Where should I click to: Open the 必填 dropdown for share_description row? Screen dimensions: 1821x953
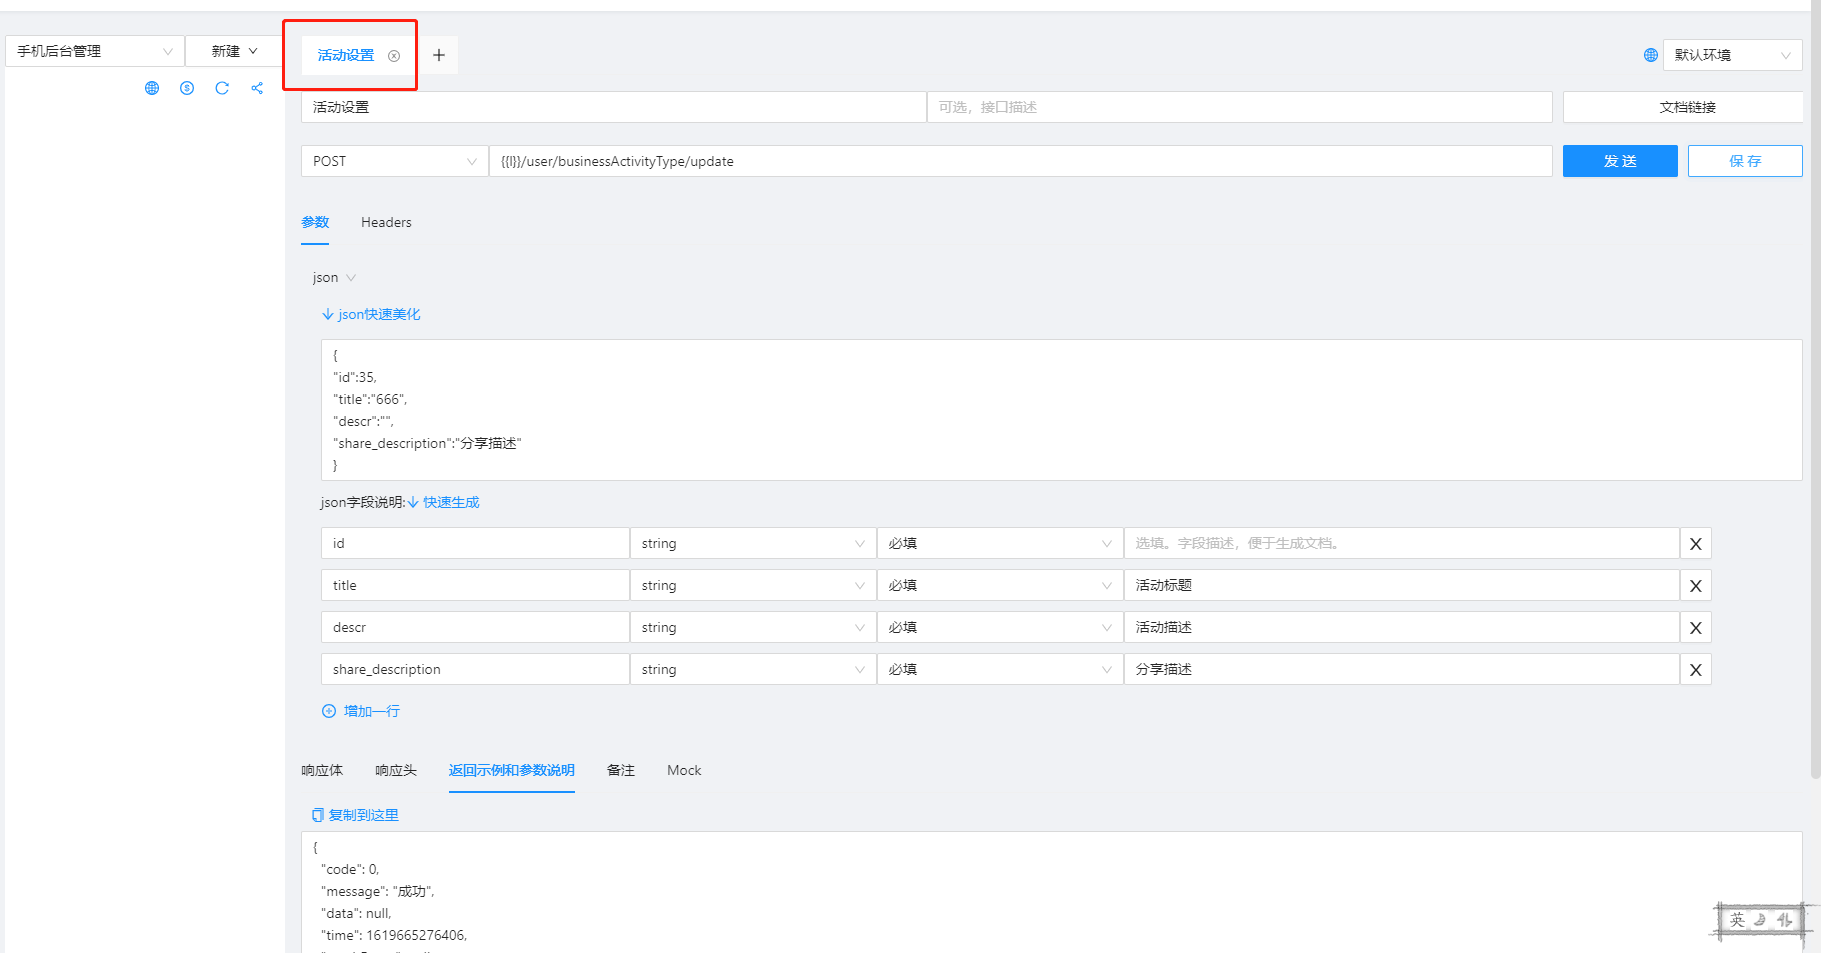tap(1000, 670)
